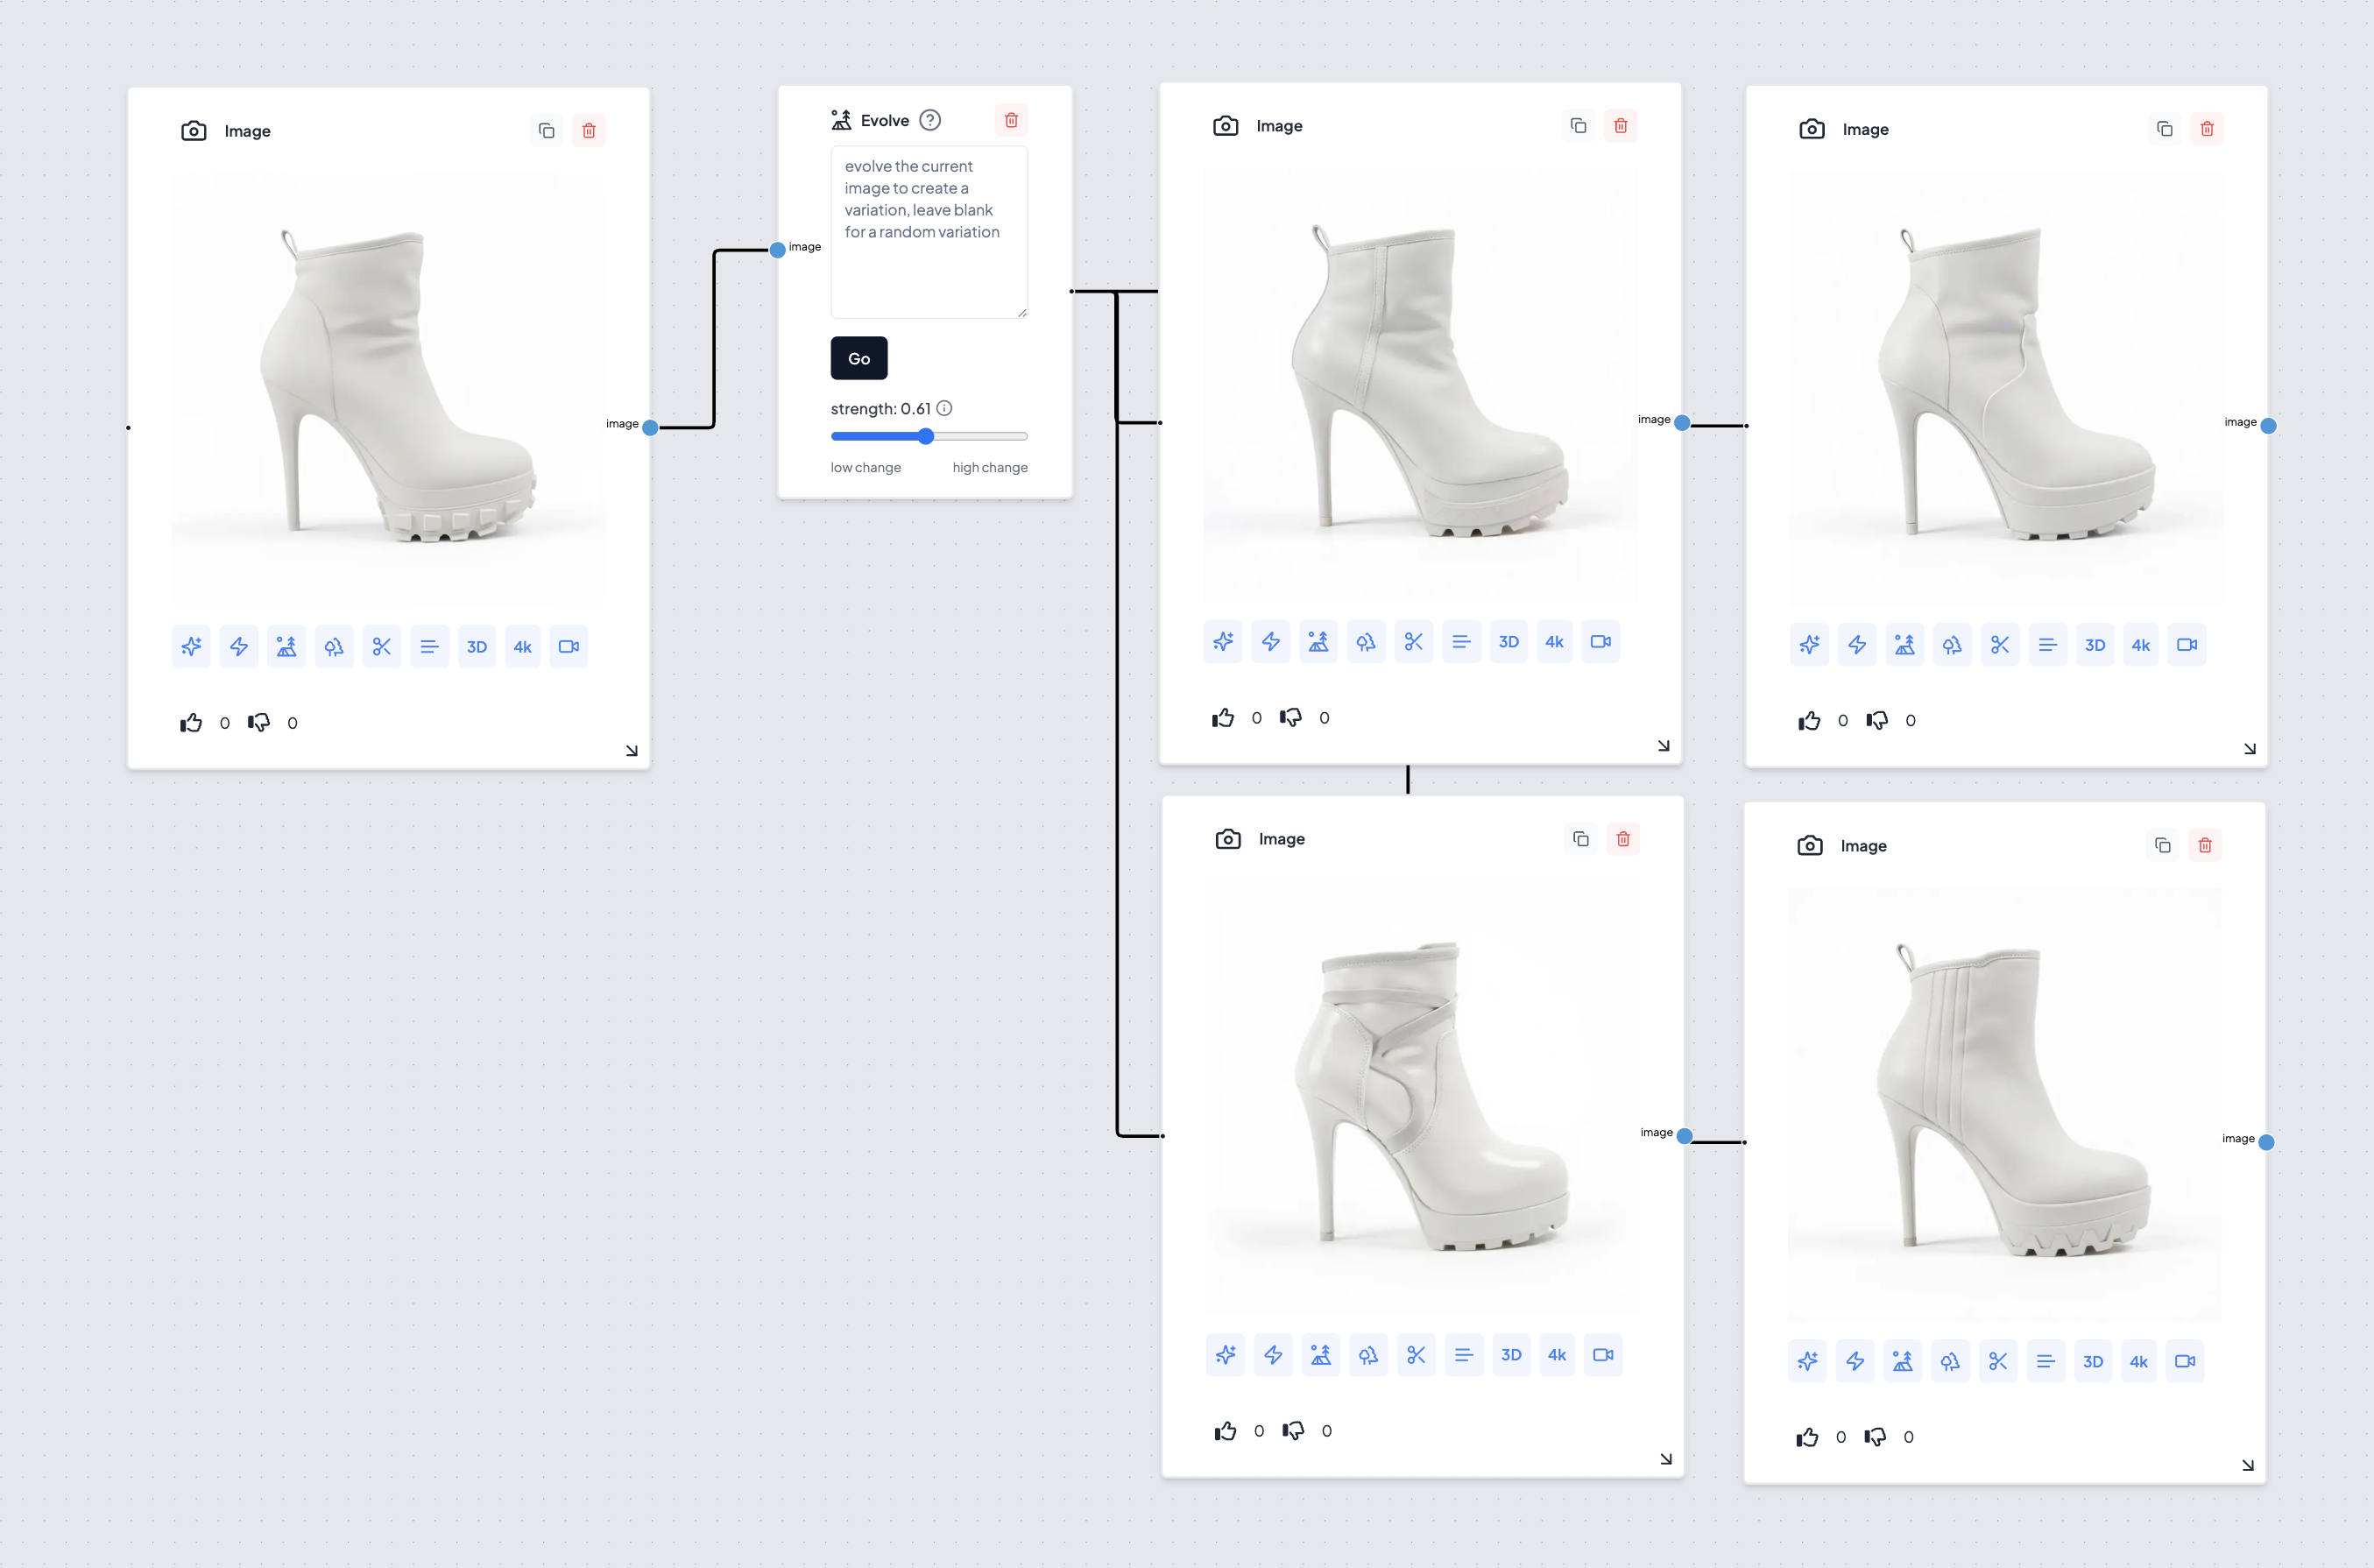This screenshot has height=1568, width=2374.
Task: Thumbs down the top-middle boot image
Action: (1291, 718)
